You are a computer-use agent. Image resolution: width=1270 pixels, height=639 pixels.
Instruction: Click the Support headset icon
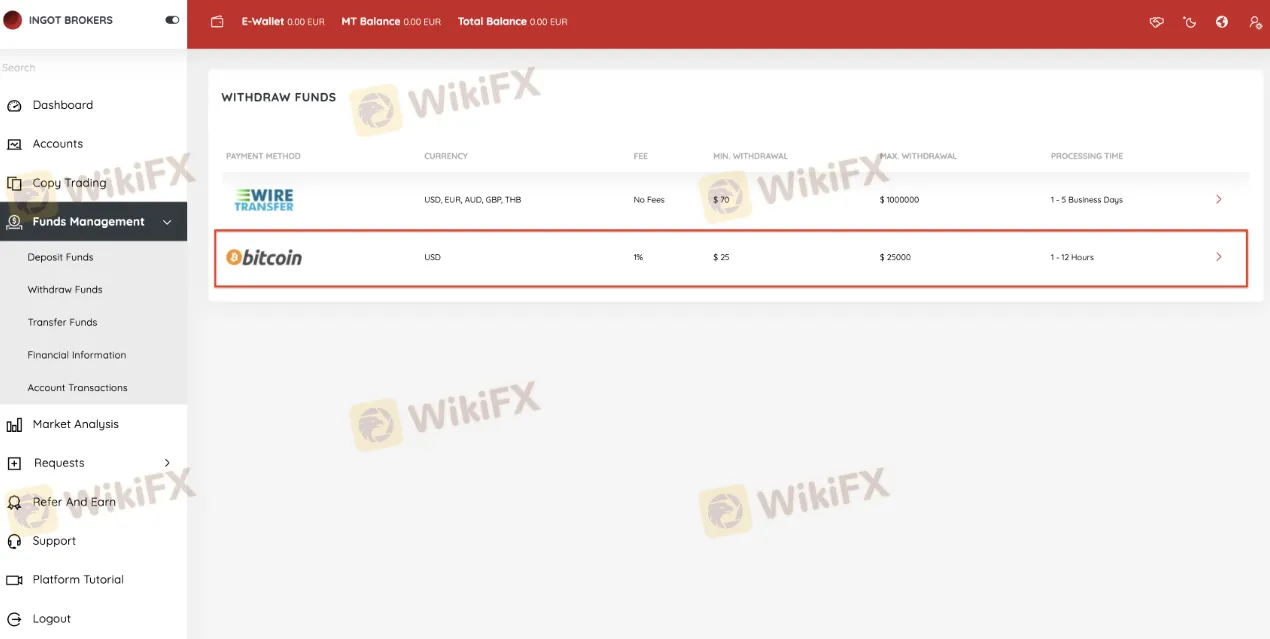pyautogui.click(x=14, y=541)
